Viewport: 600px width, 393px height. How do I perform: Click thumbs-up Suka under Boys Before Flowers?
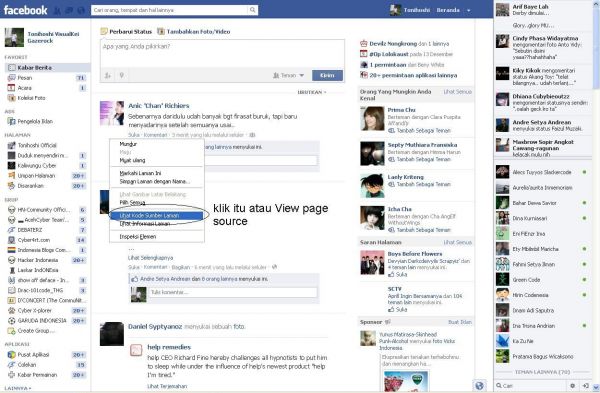tap(398, 274)
